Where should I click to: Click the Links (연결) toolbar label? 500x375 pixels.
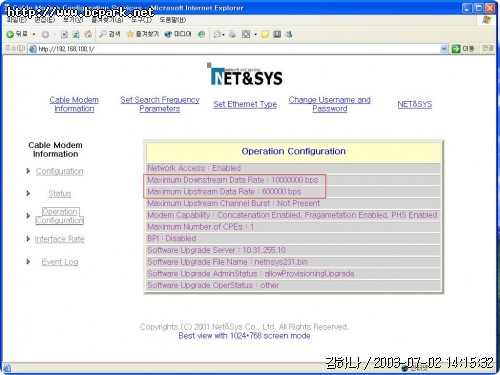(488, 49)
